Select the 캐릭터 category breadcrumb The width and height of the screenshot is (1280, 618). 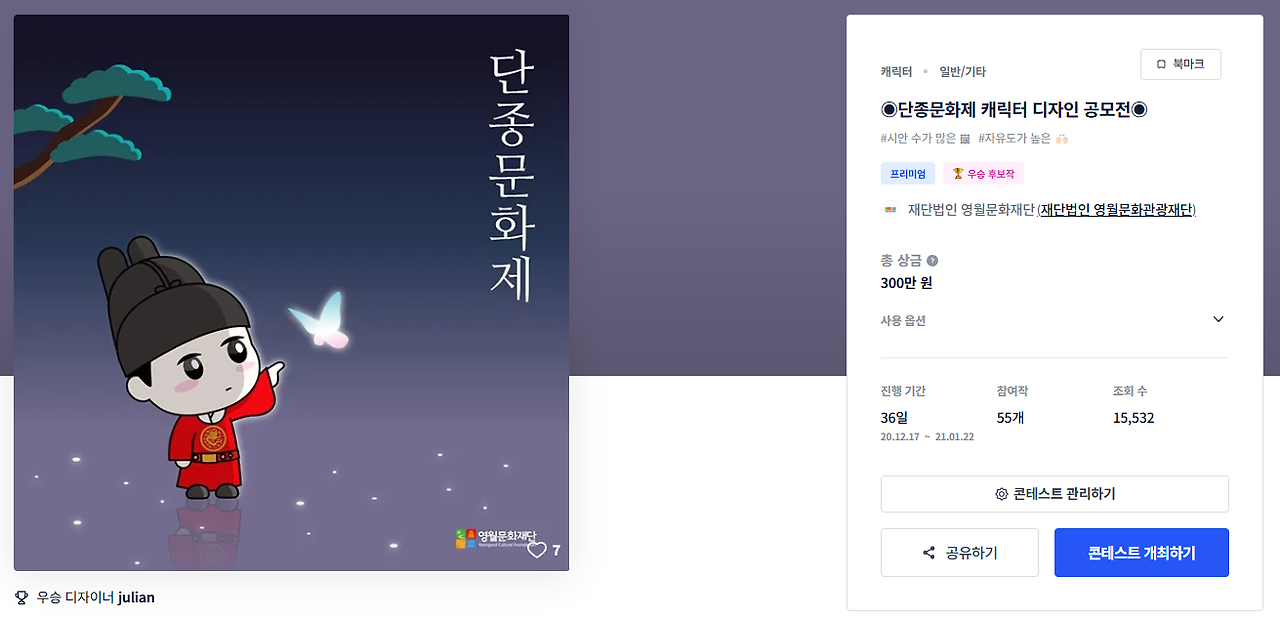pos(896,72)
